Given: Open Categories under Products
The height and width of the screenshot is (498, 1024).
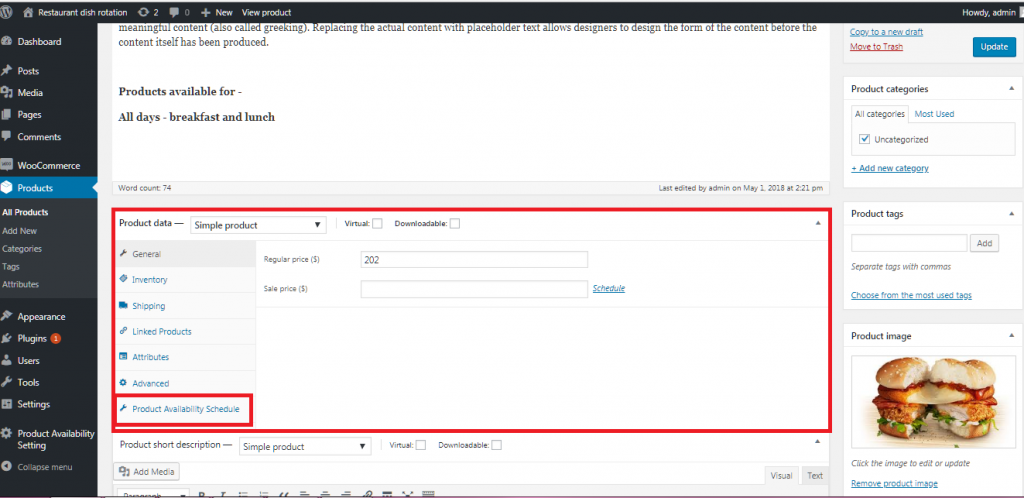Looking at the screenshot, I should click(x=22, y=249).
